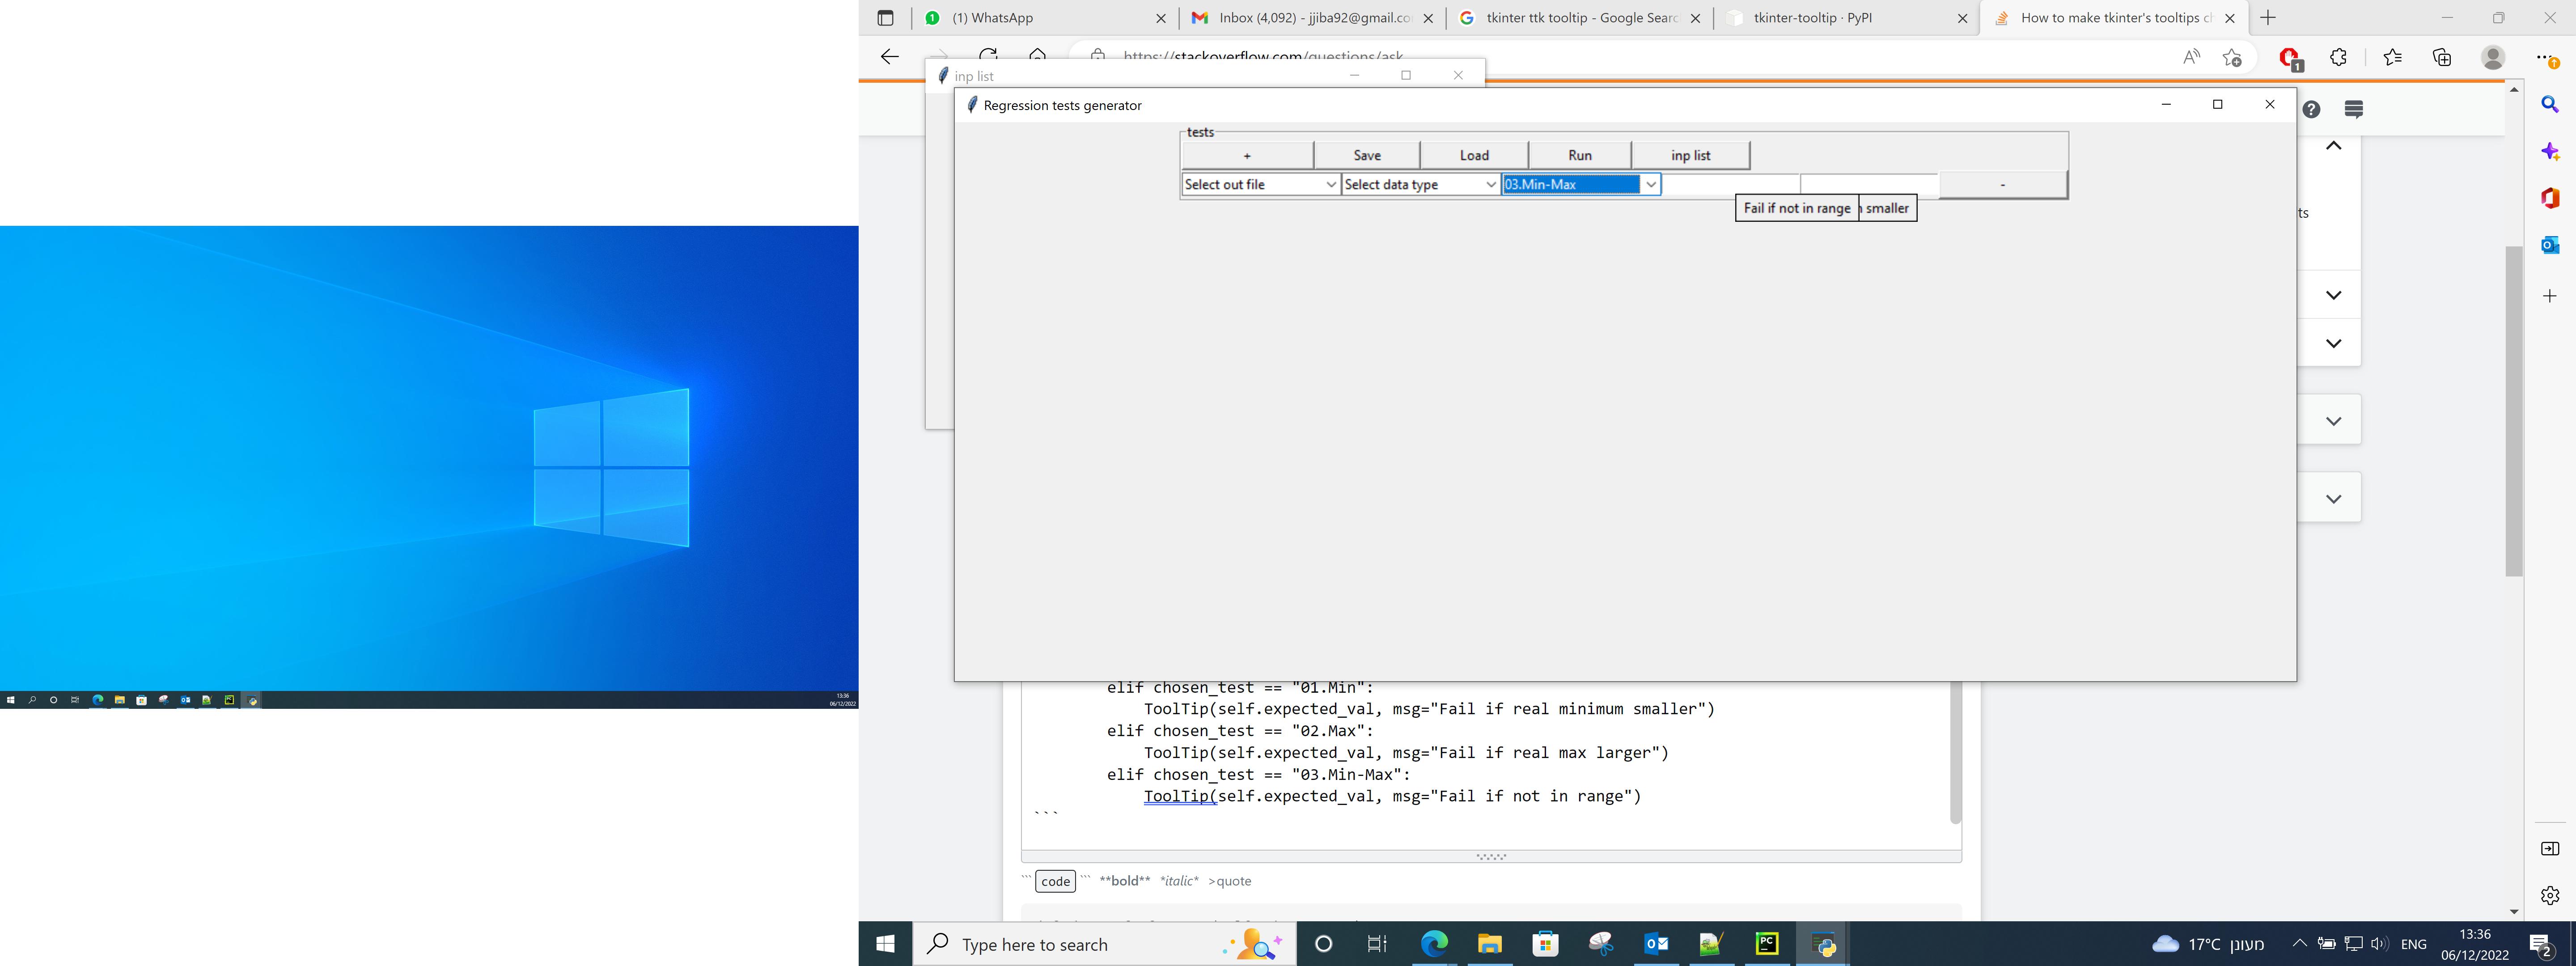Open PyCharm from taskbar
Viewport: 2576px width, 966px height.
(1767, 944)
